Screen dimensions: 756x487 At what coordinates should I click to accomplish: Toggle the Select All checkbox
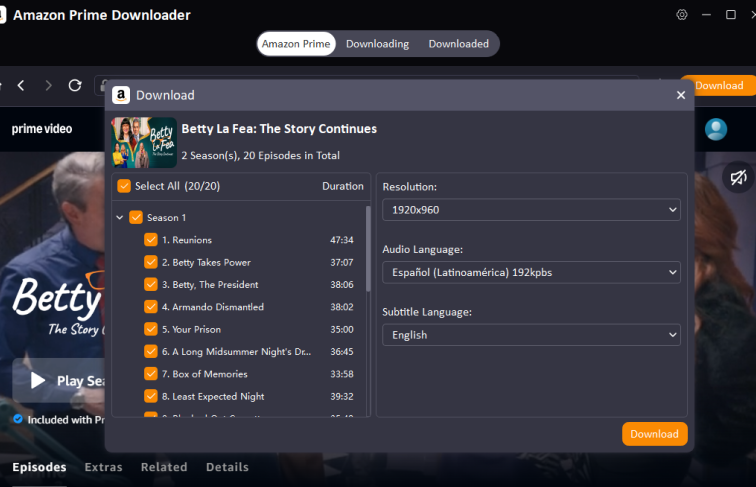click(124, 186)
